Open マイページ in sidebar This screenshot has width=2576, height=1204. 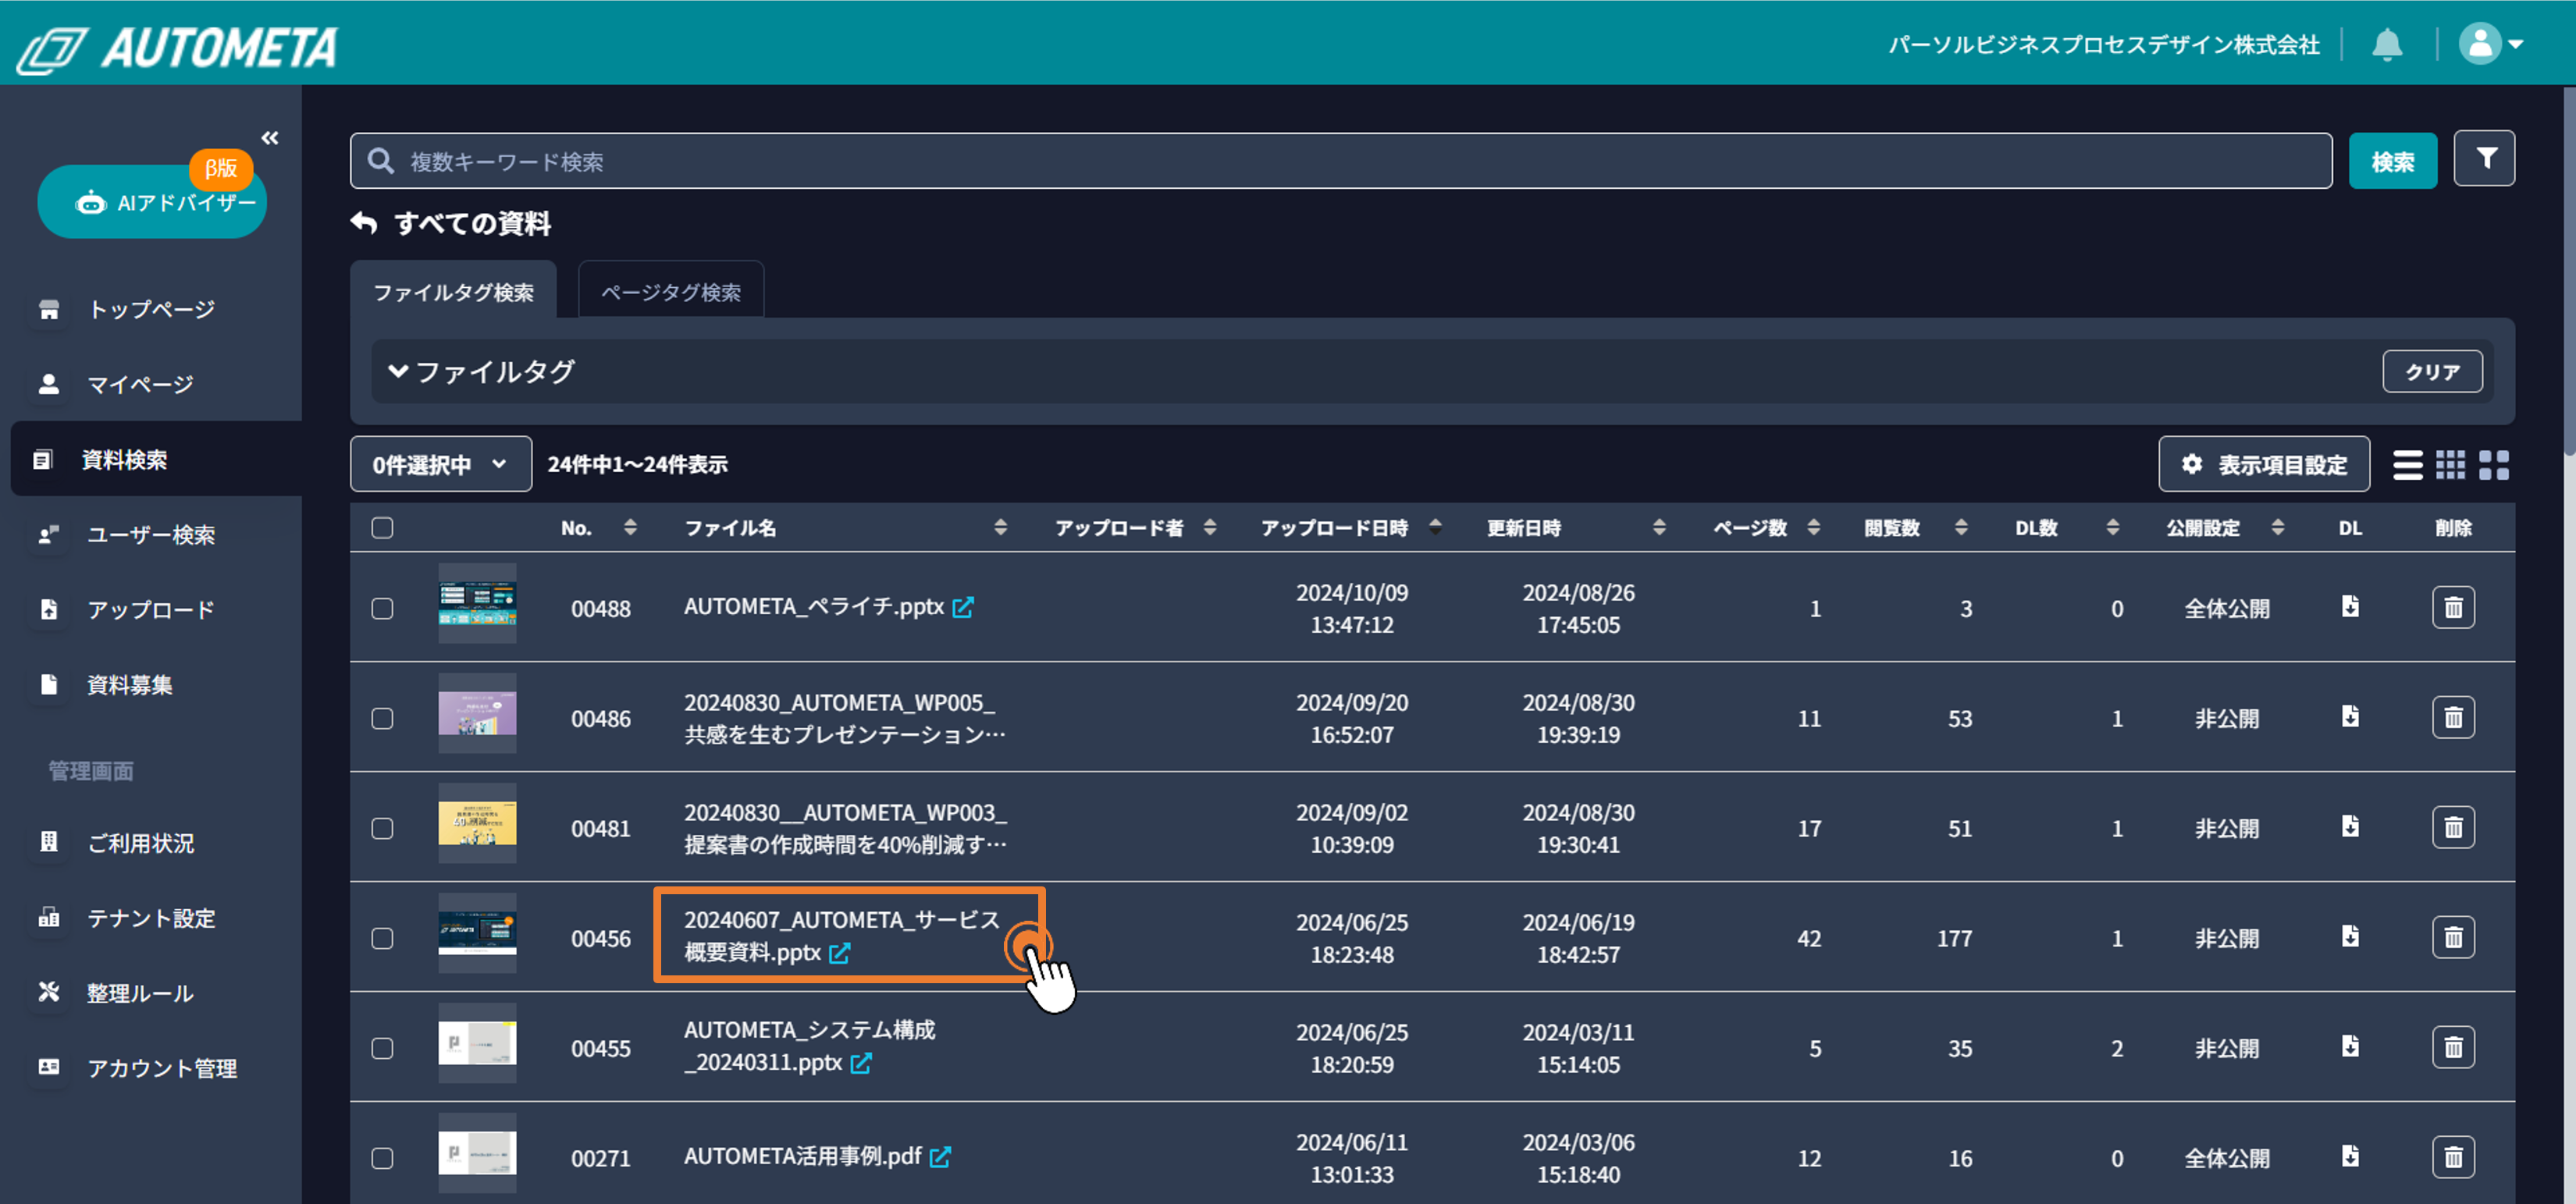(140, 385)
